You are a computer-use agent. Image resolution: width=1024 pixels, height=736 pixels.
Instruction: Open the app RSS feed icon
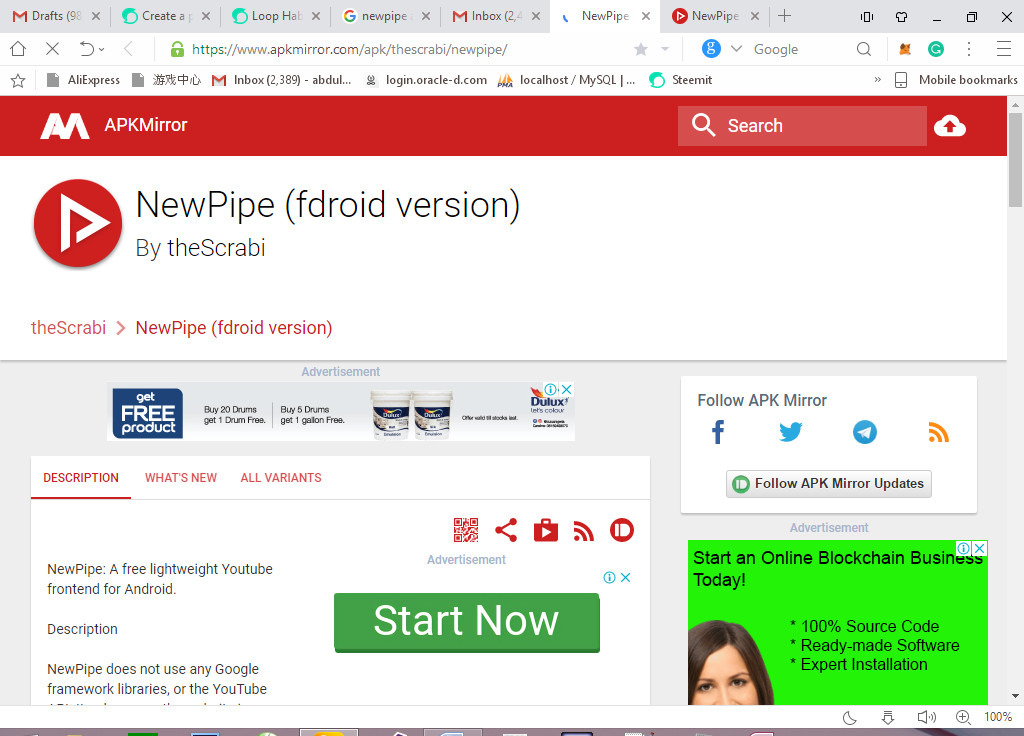point(584,531)
